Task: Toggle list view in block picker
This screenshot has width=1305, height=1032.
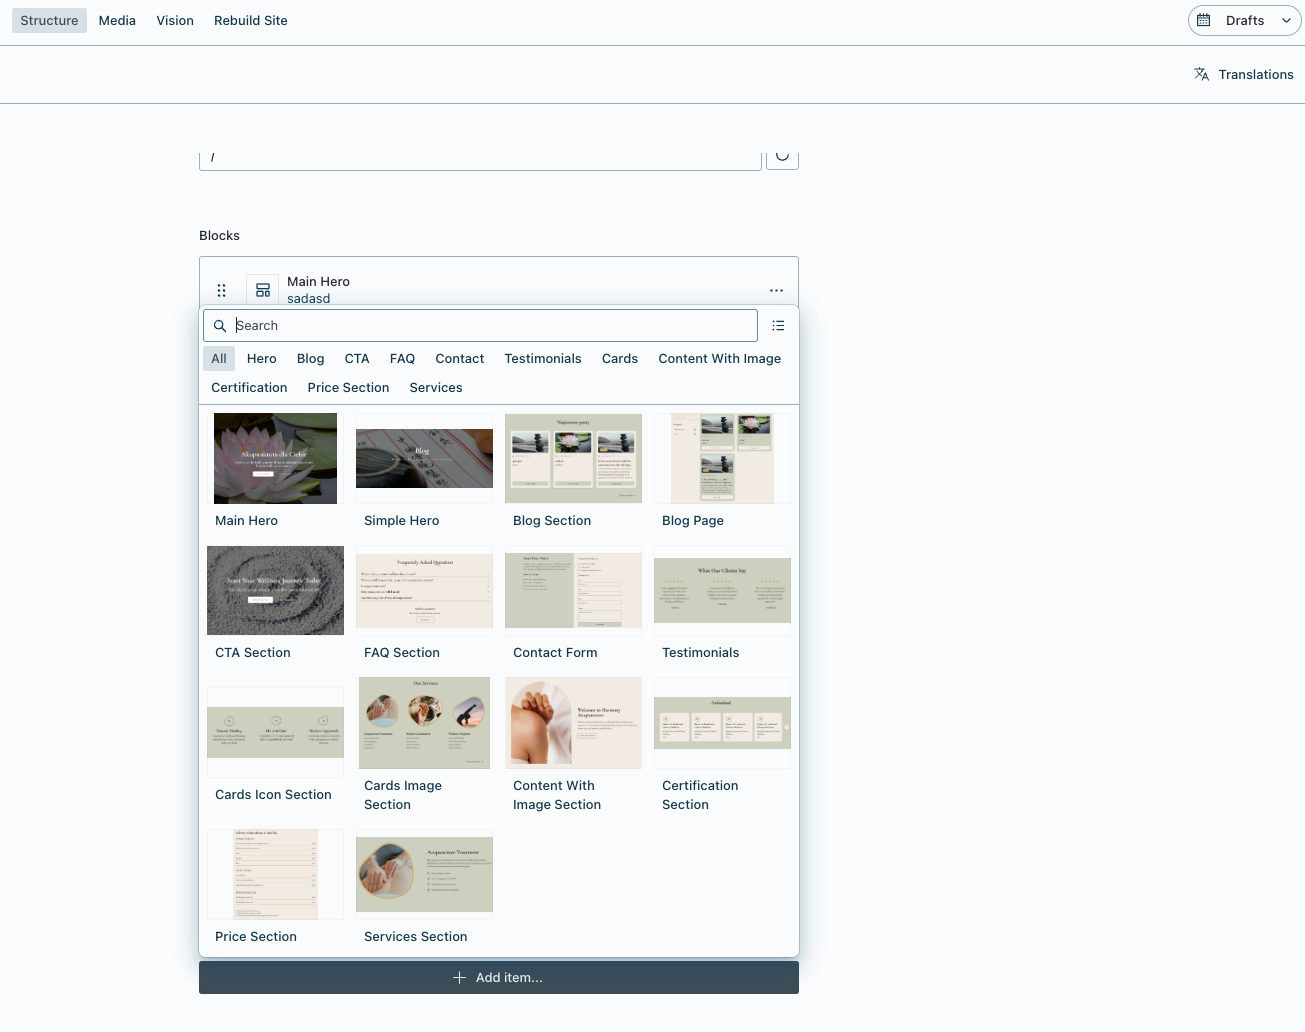Action: 778,326
